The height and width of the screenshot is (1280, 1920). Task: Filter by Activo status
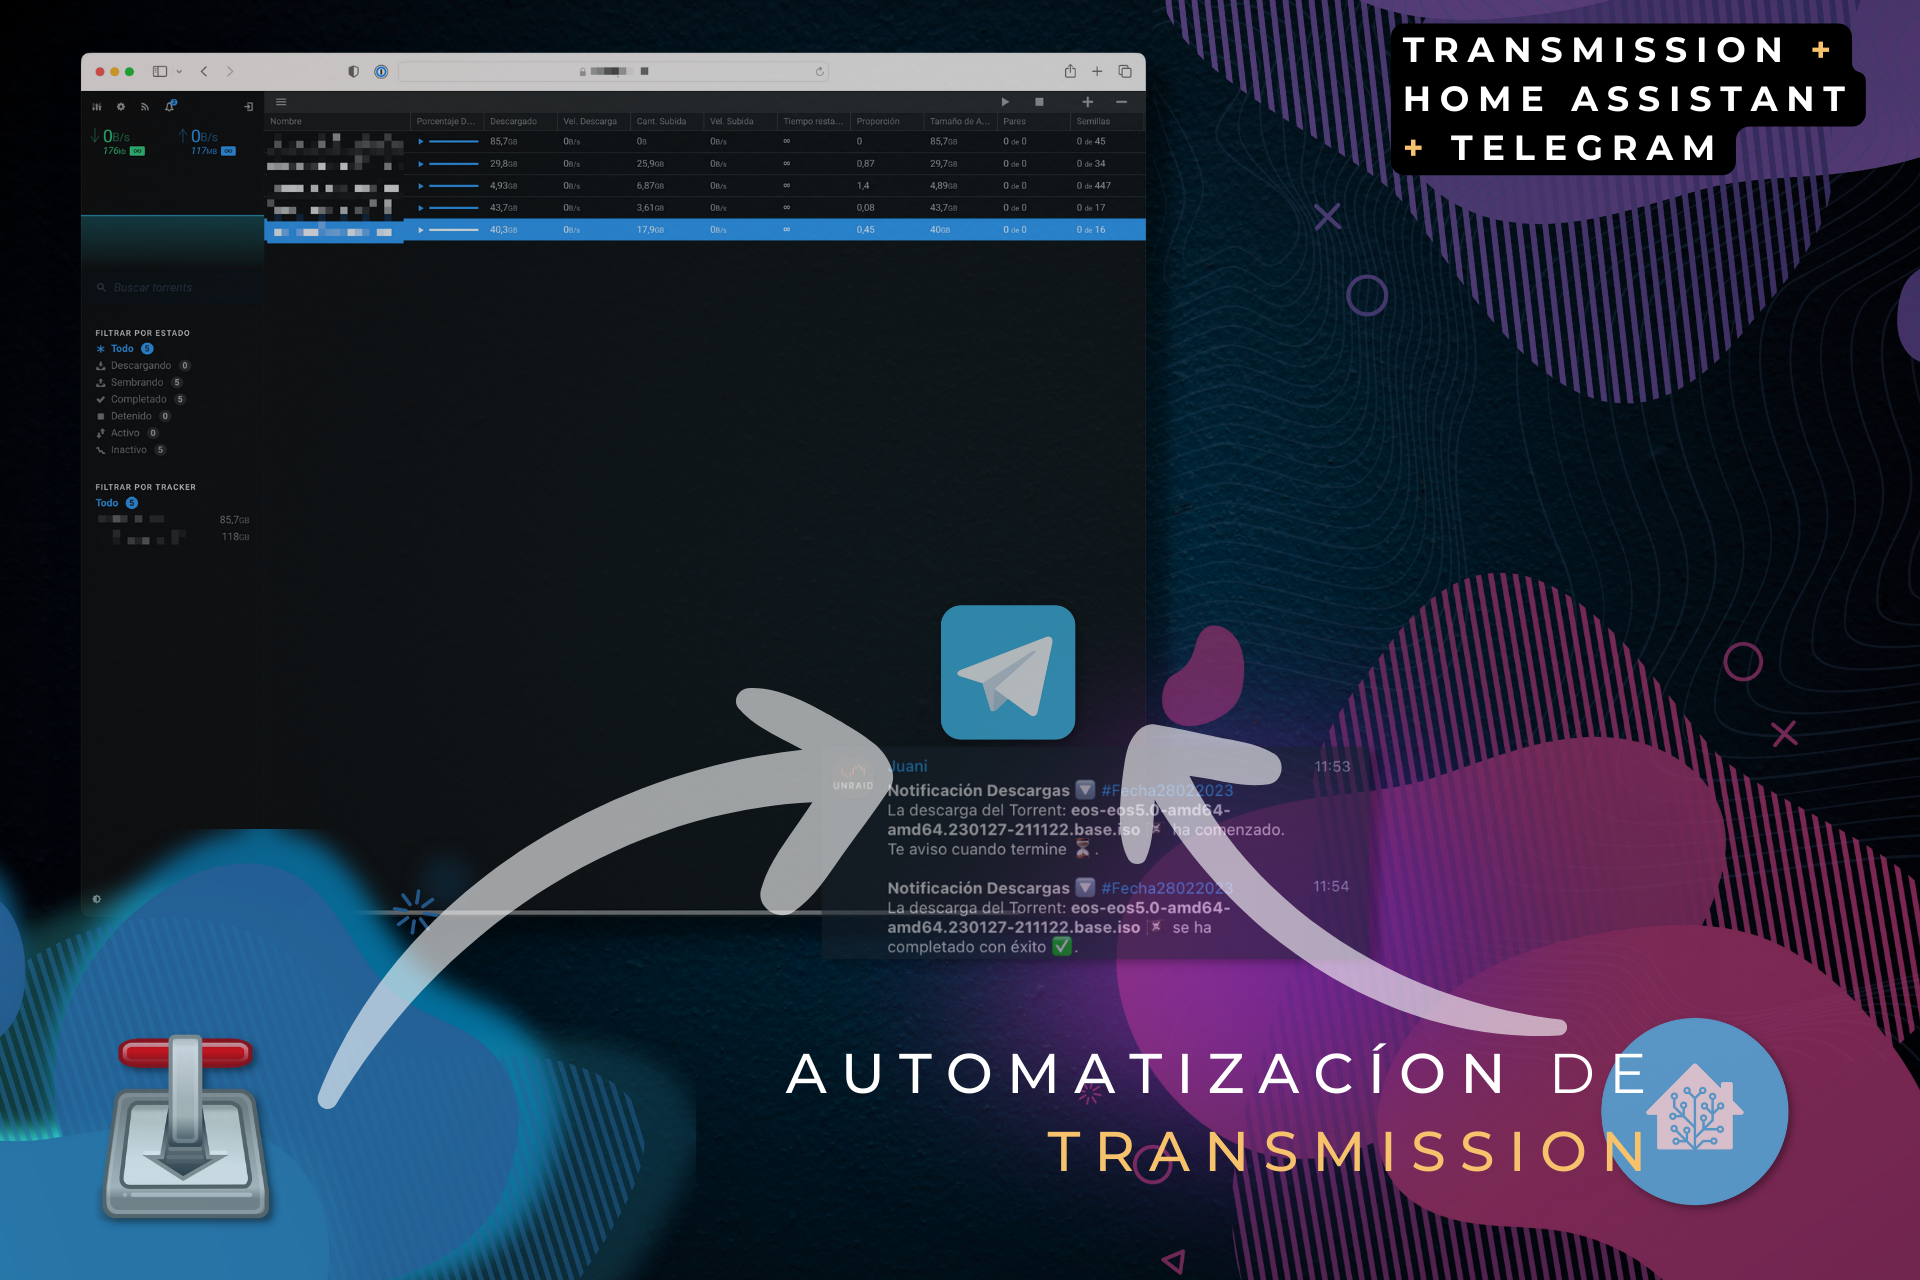click(x=127, y=433)
